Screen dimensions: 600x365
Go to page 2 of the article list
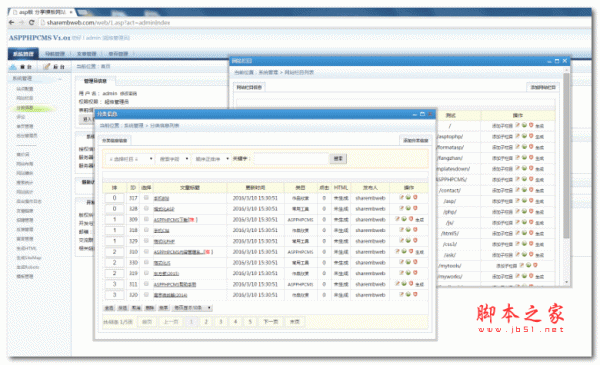(x=206, y=321)
